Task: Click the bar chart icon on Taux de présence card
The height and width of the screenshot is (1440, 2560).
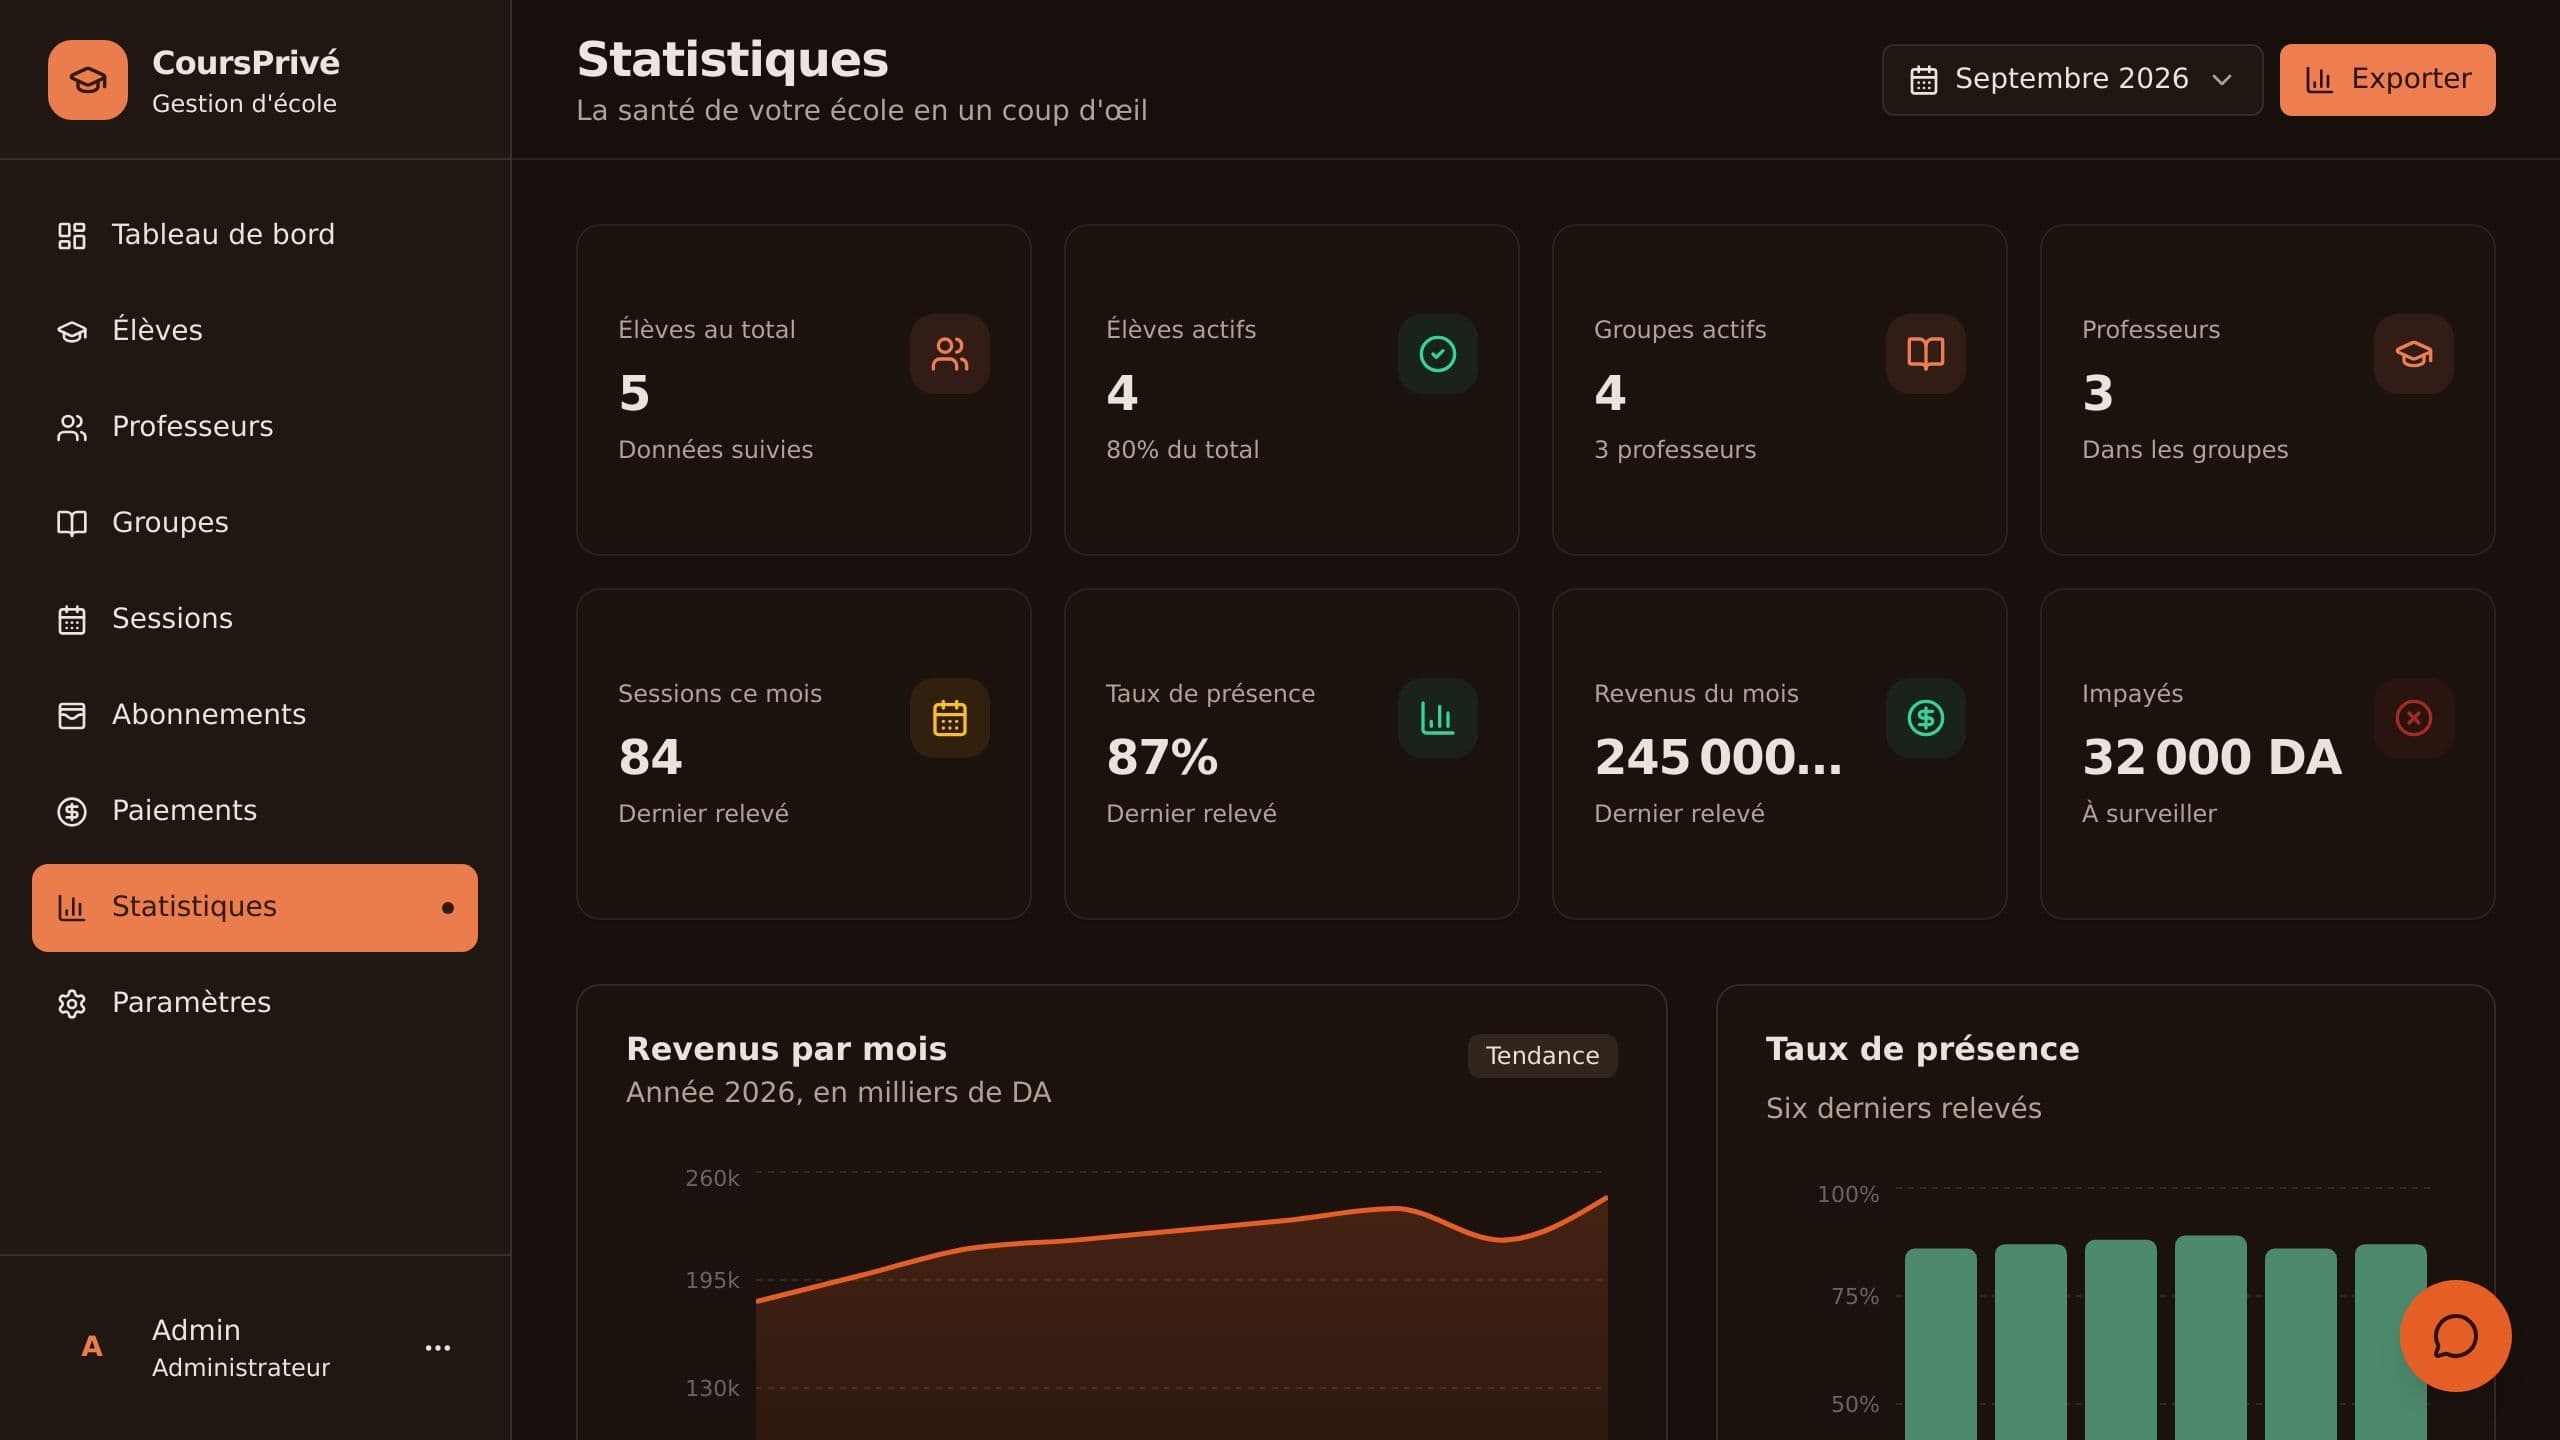Action: [1437, 718]
